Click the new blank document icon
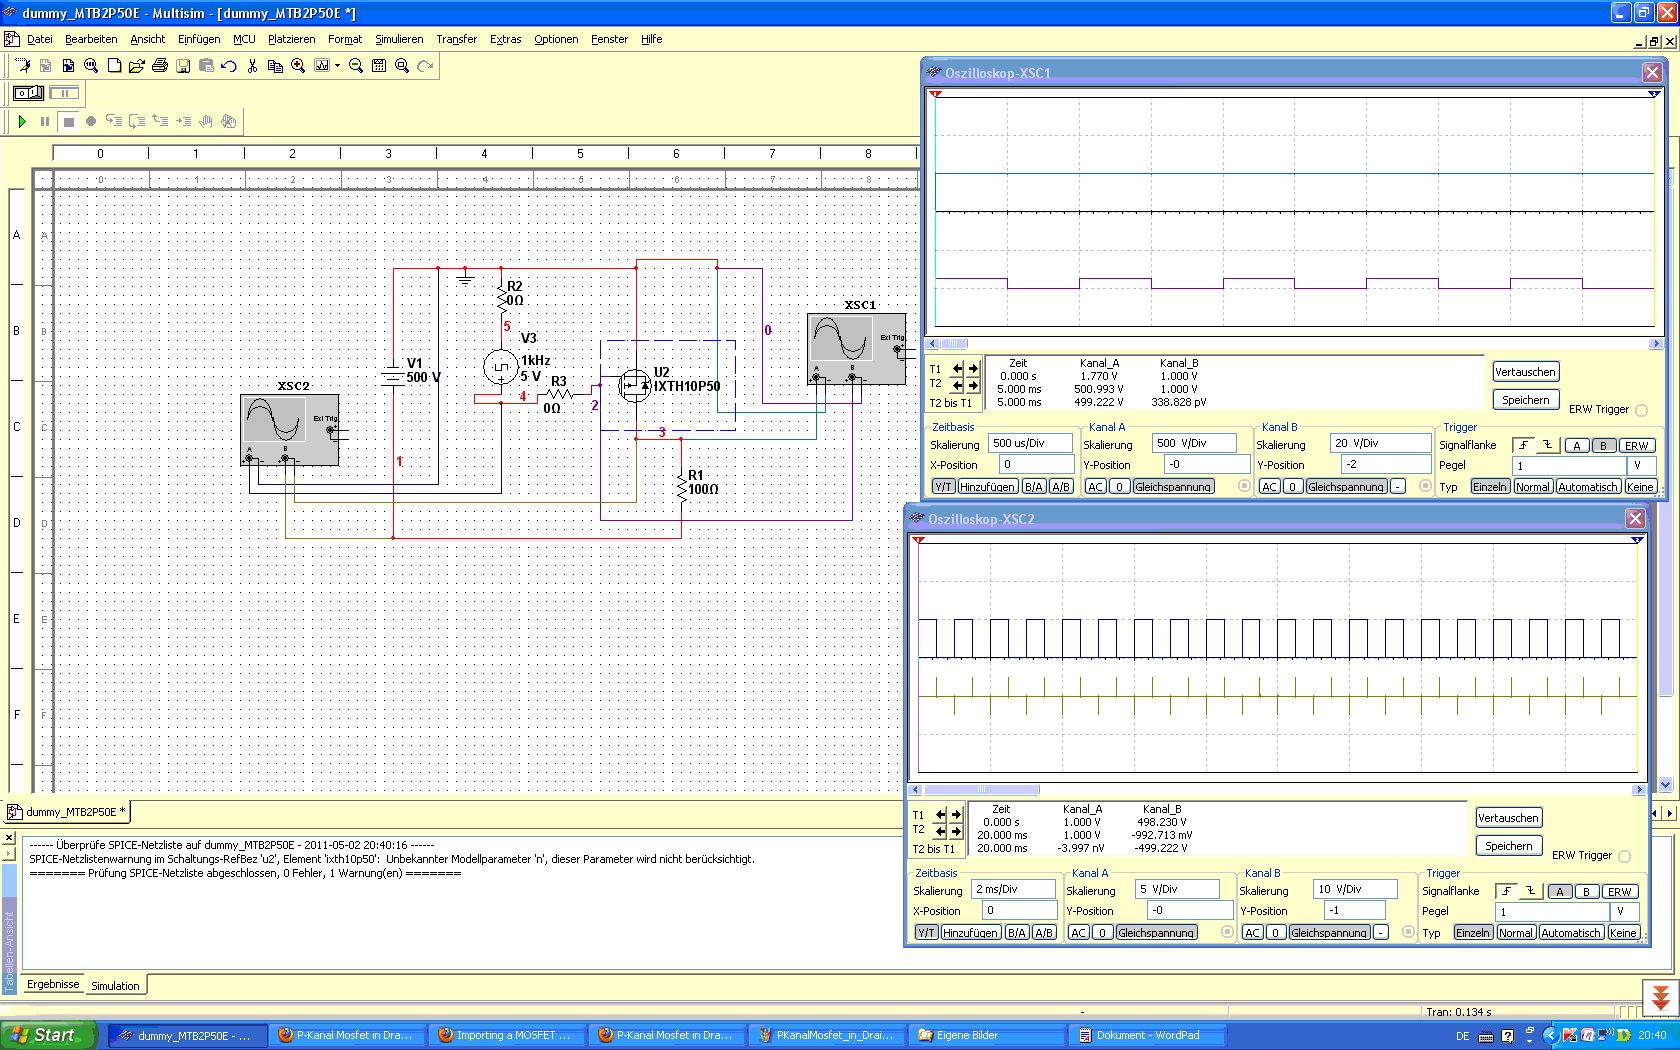The image size is (1680, 1050). point(114,66)
